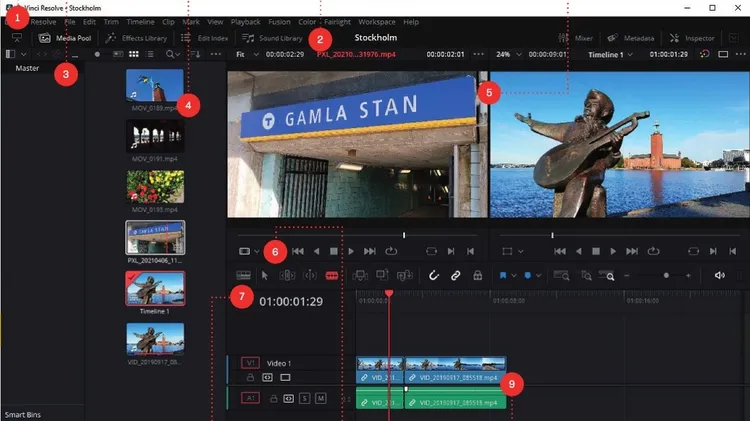Viewport: 750px width, 421px height.
Task: Click the media pool search icon
Action: pos(170,55)
